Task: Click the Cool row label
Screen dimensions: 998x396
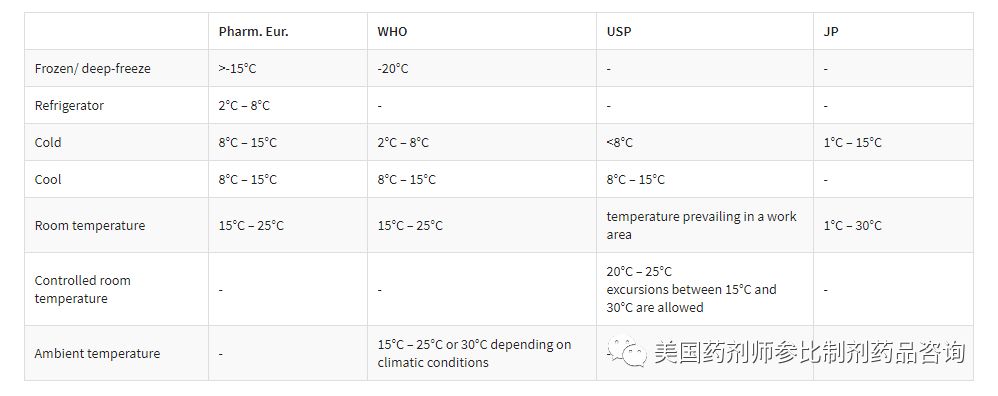Action: pos(48,179)
